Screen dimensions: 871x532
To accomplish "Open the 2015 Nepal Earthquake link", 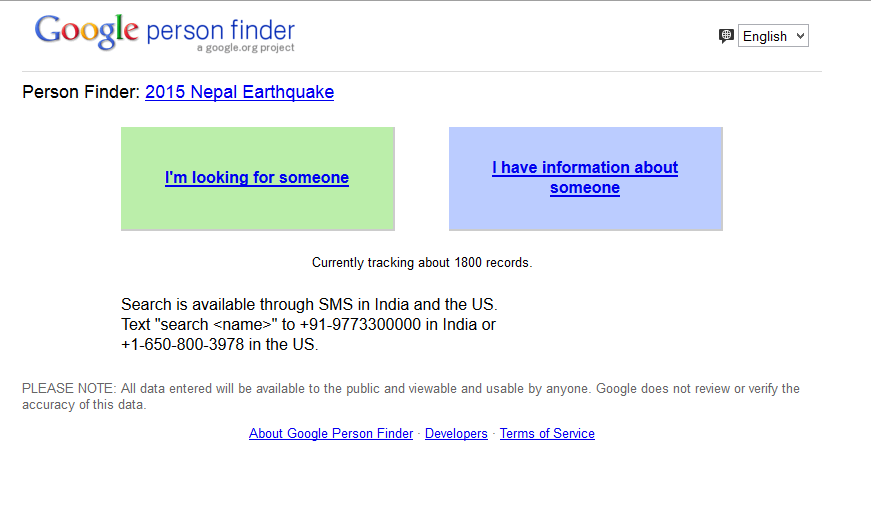I will click(239, 92).
